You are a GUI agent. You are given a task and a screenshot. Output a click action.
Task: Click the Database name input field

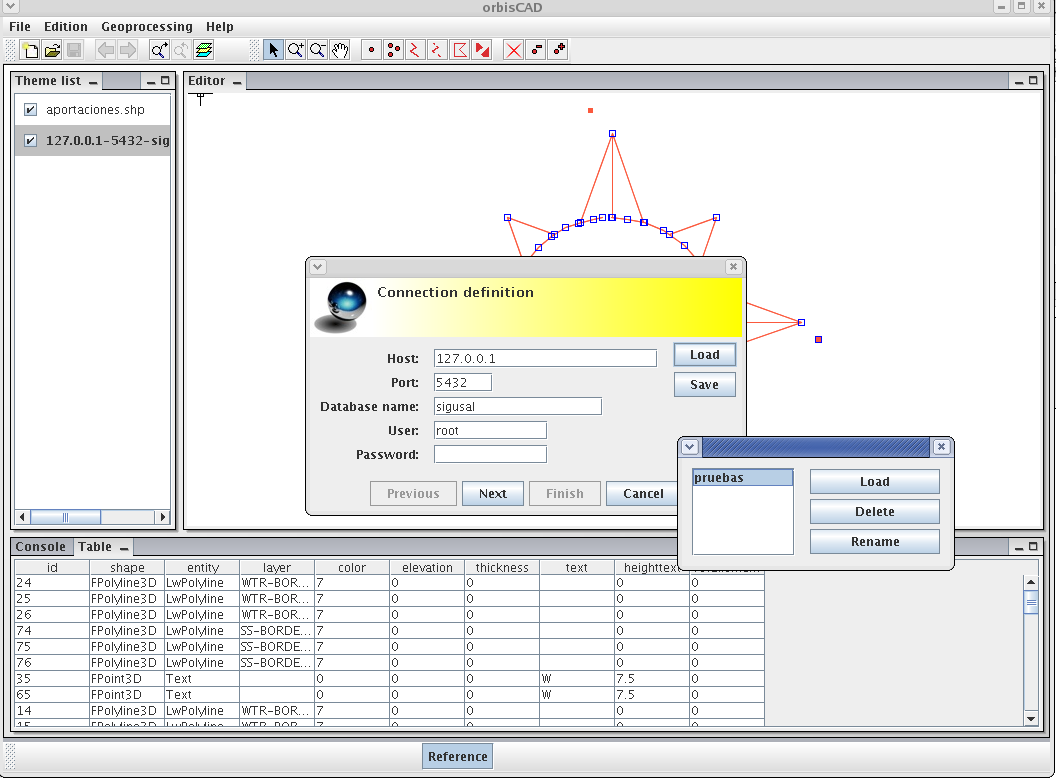[518, 406]
